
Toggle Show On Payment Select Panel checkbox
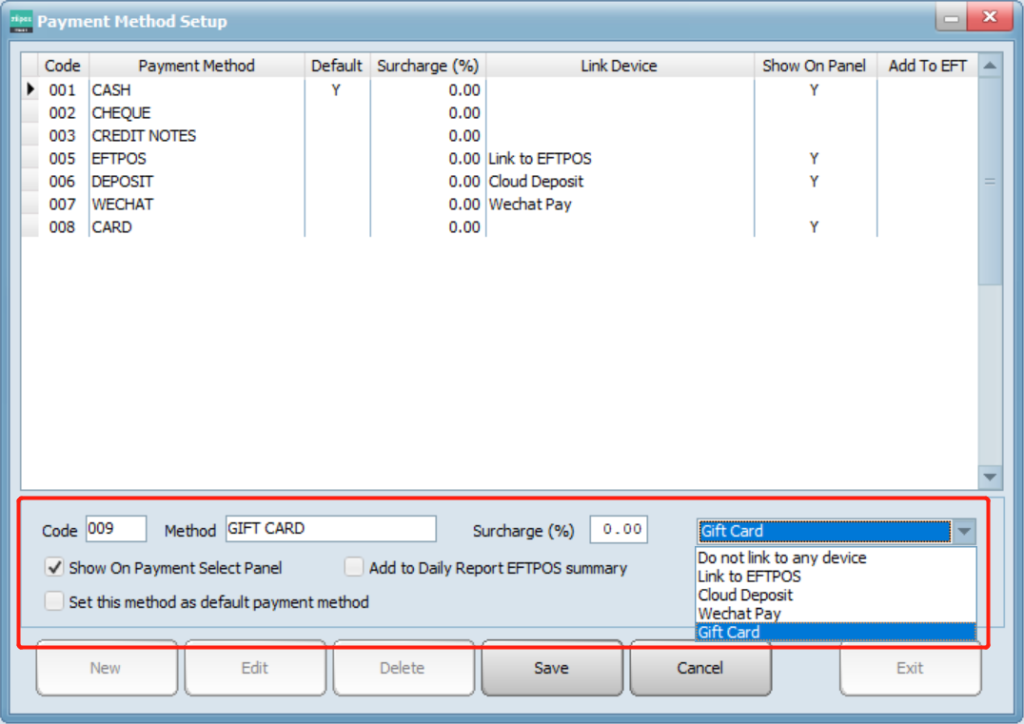coord(56,568)
